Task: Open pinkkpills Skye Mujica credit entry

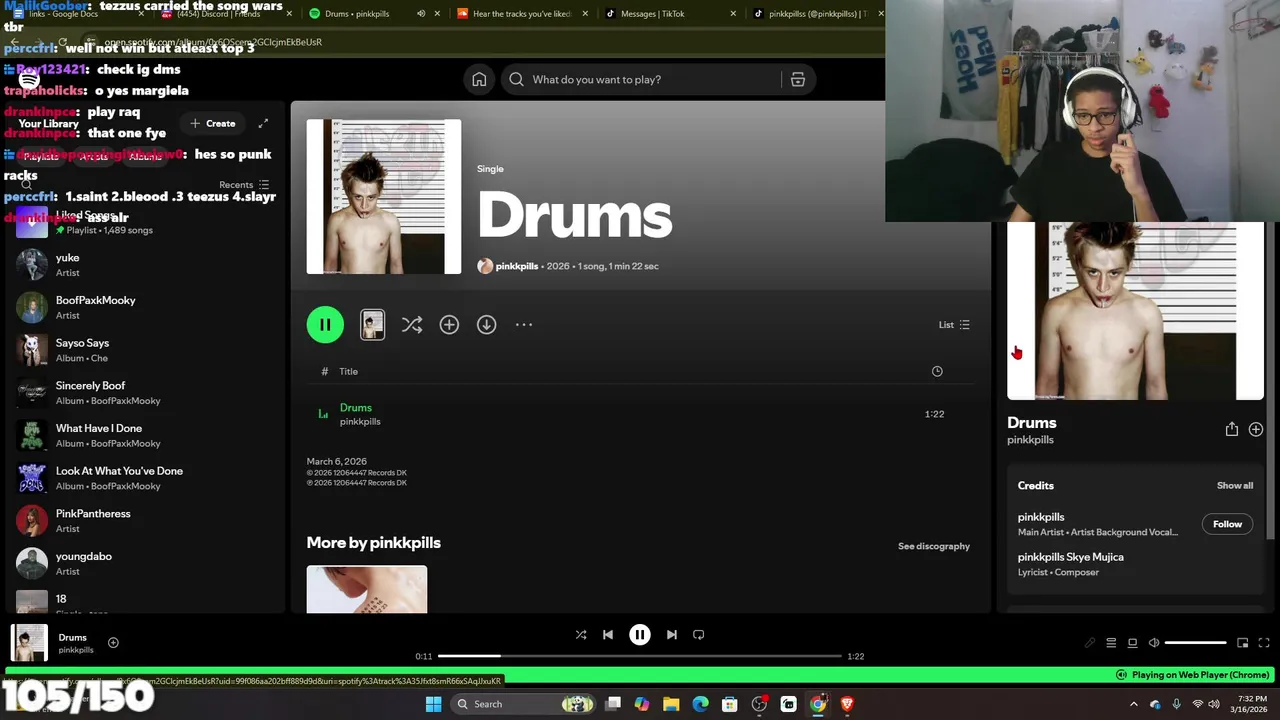Action: 1071,557
